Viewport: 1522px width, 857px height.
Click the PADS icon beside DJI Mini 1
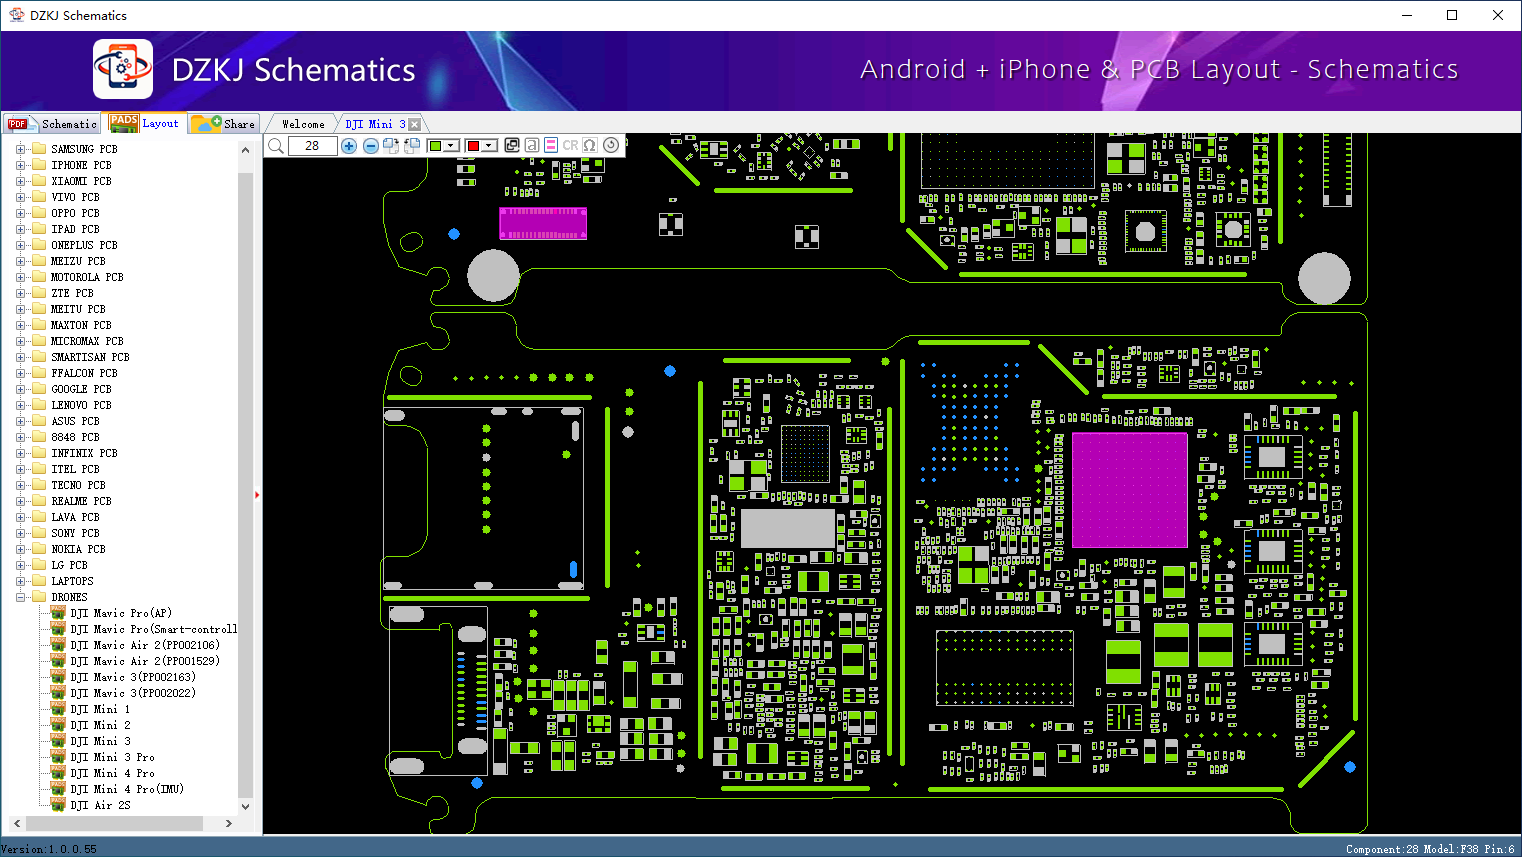coord(58,709)
